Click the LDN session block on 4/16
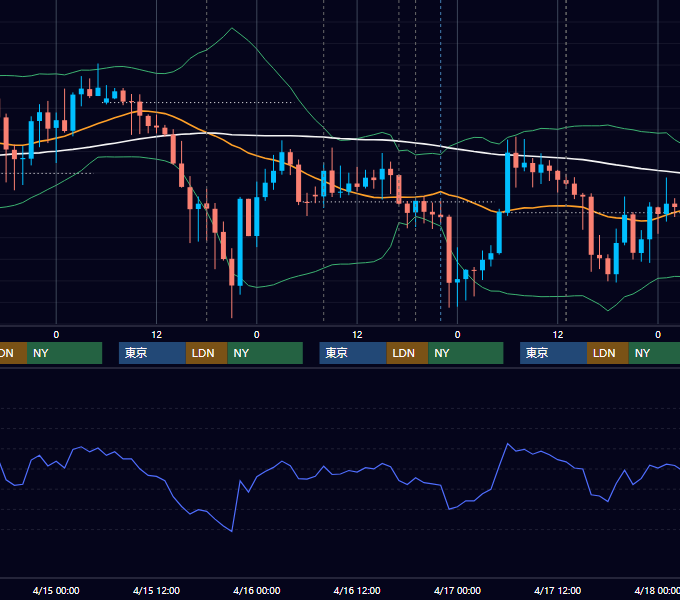 407,353
